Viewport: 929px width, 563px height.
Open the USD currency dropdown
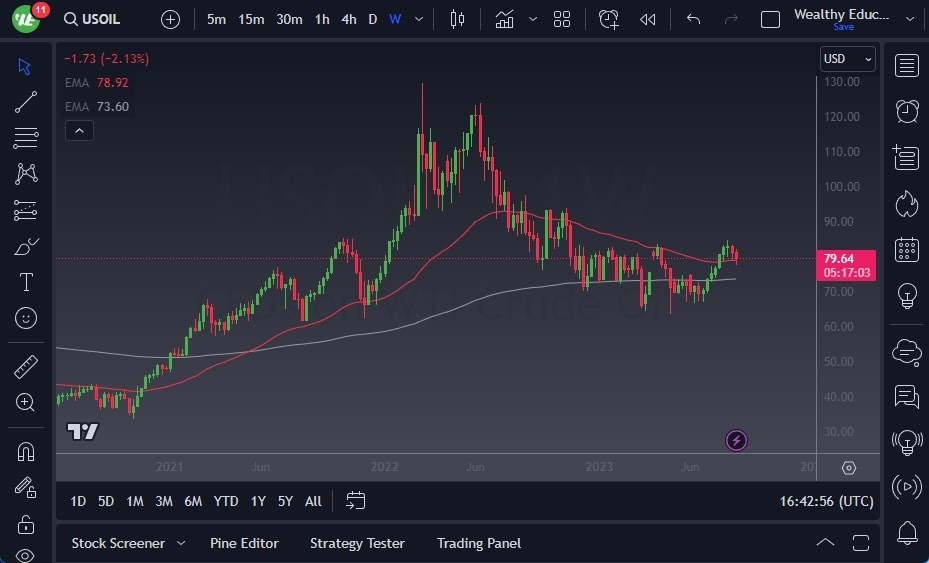847,59
